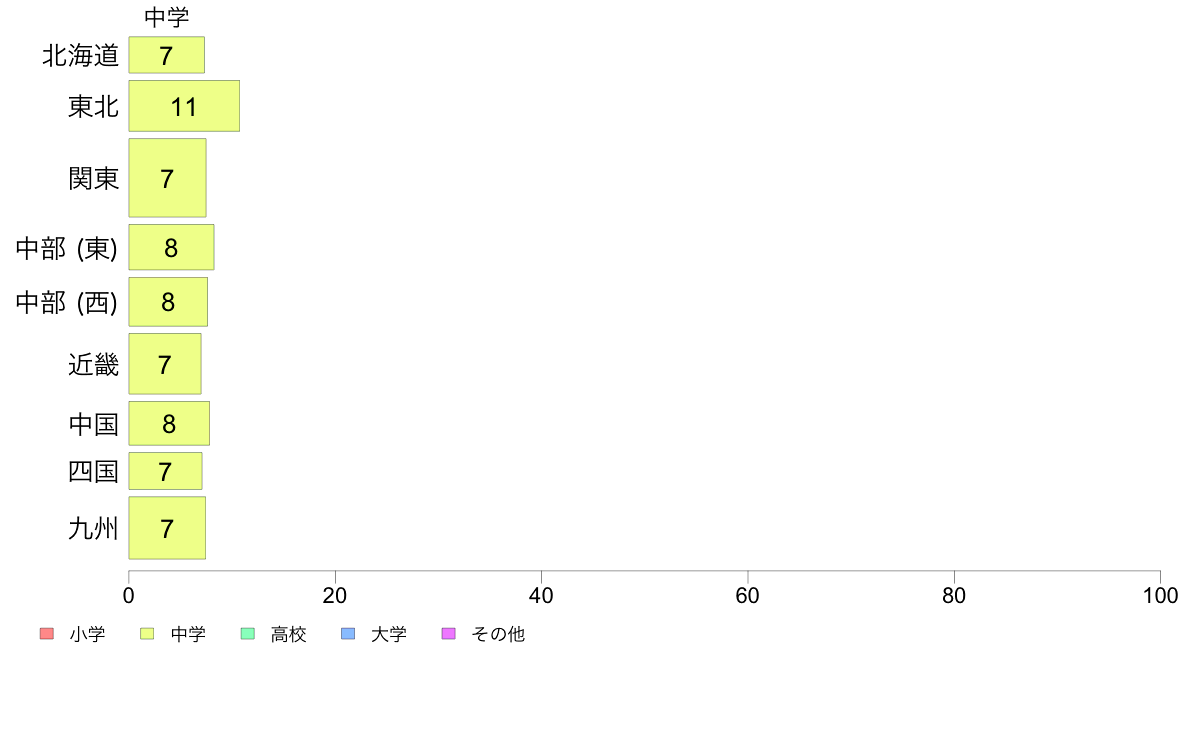Viewport: 1188px width, 736px height.
Task: Select the 北海道 bar showing 7
Action: [x=167, y=55]
